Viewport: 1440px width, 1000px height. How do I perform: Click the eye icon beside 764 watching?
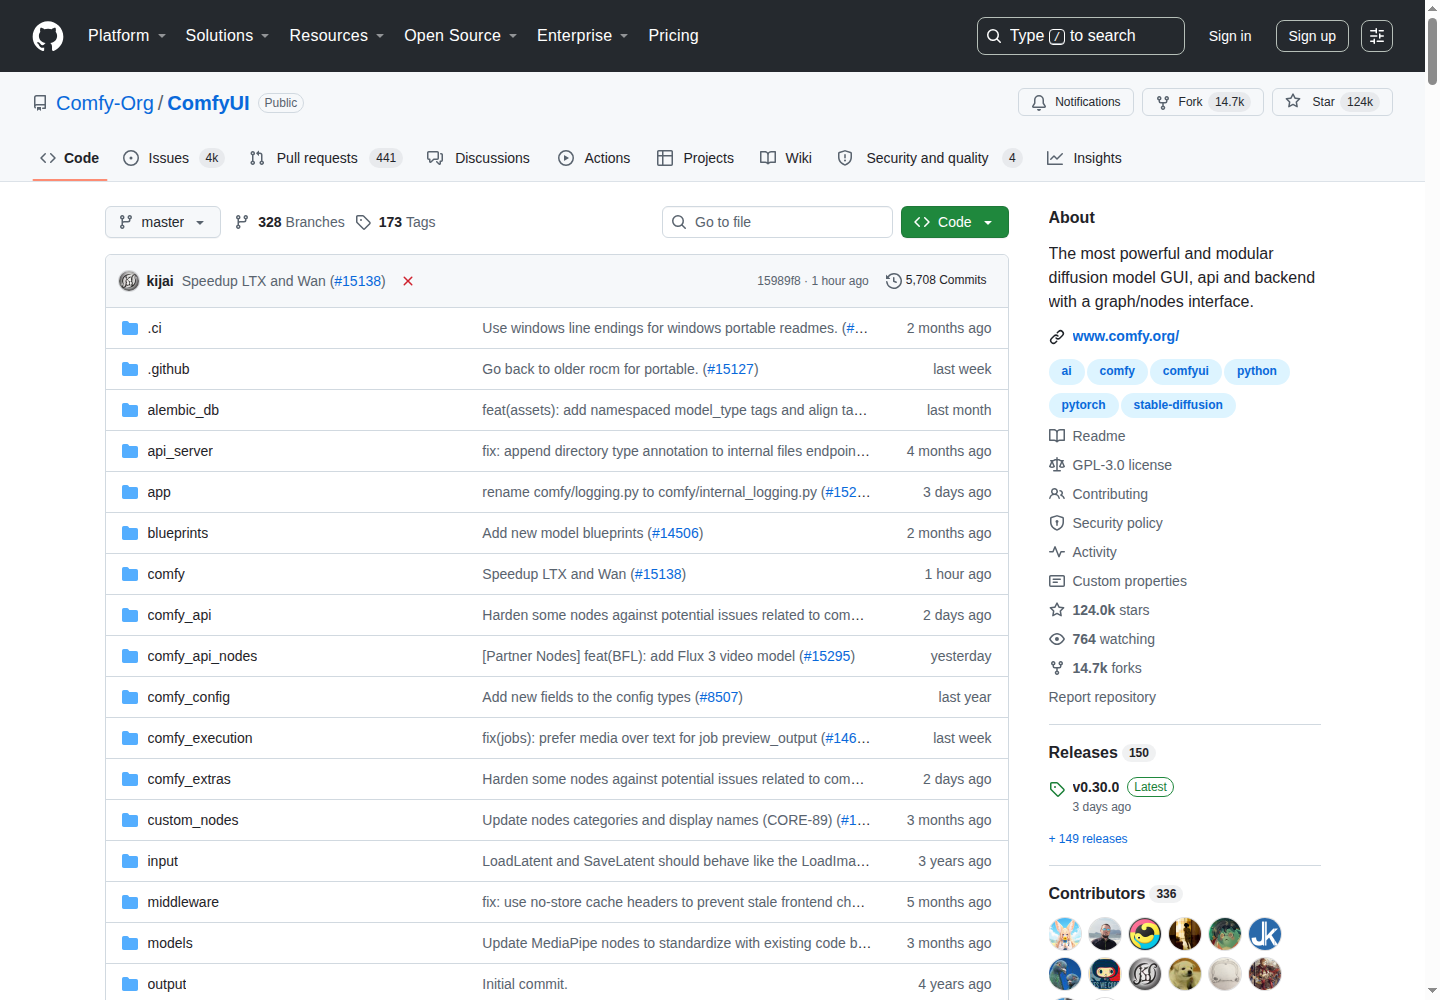[x=1057, y=639]
